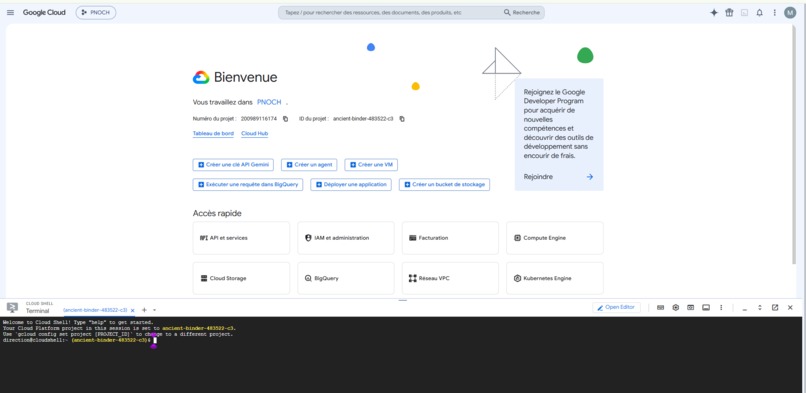Click the Cloud Shell activation icon in header

click(x=744, y=13)
